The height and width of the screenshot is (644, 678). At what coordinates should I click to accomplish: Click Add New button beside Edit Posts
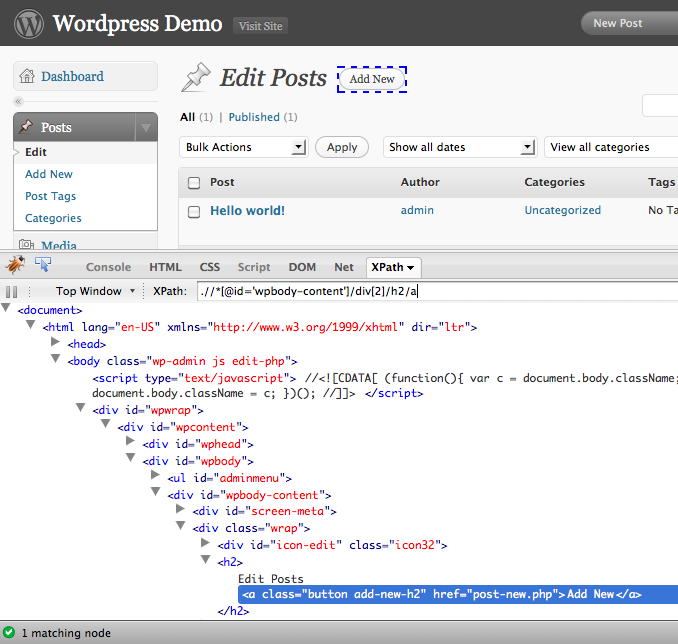pos(372,79)
